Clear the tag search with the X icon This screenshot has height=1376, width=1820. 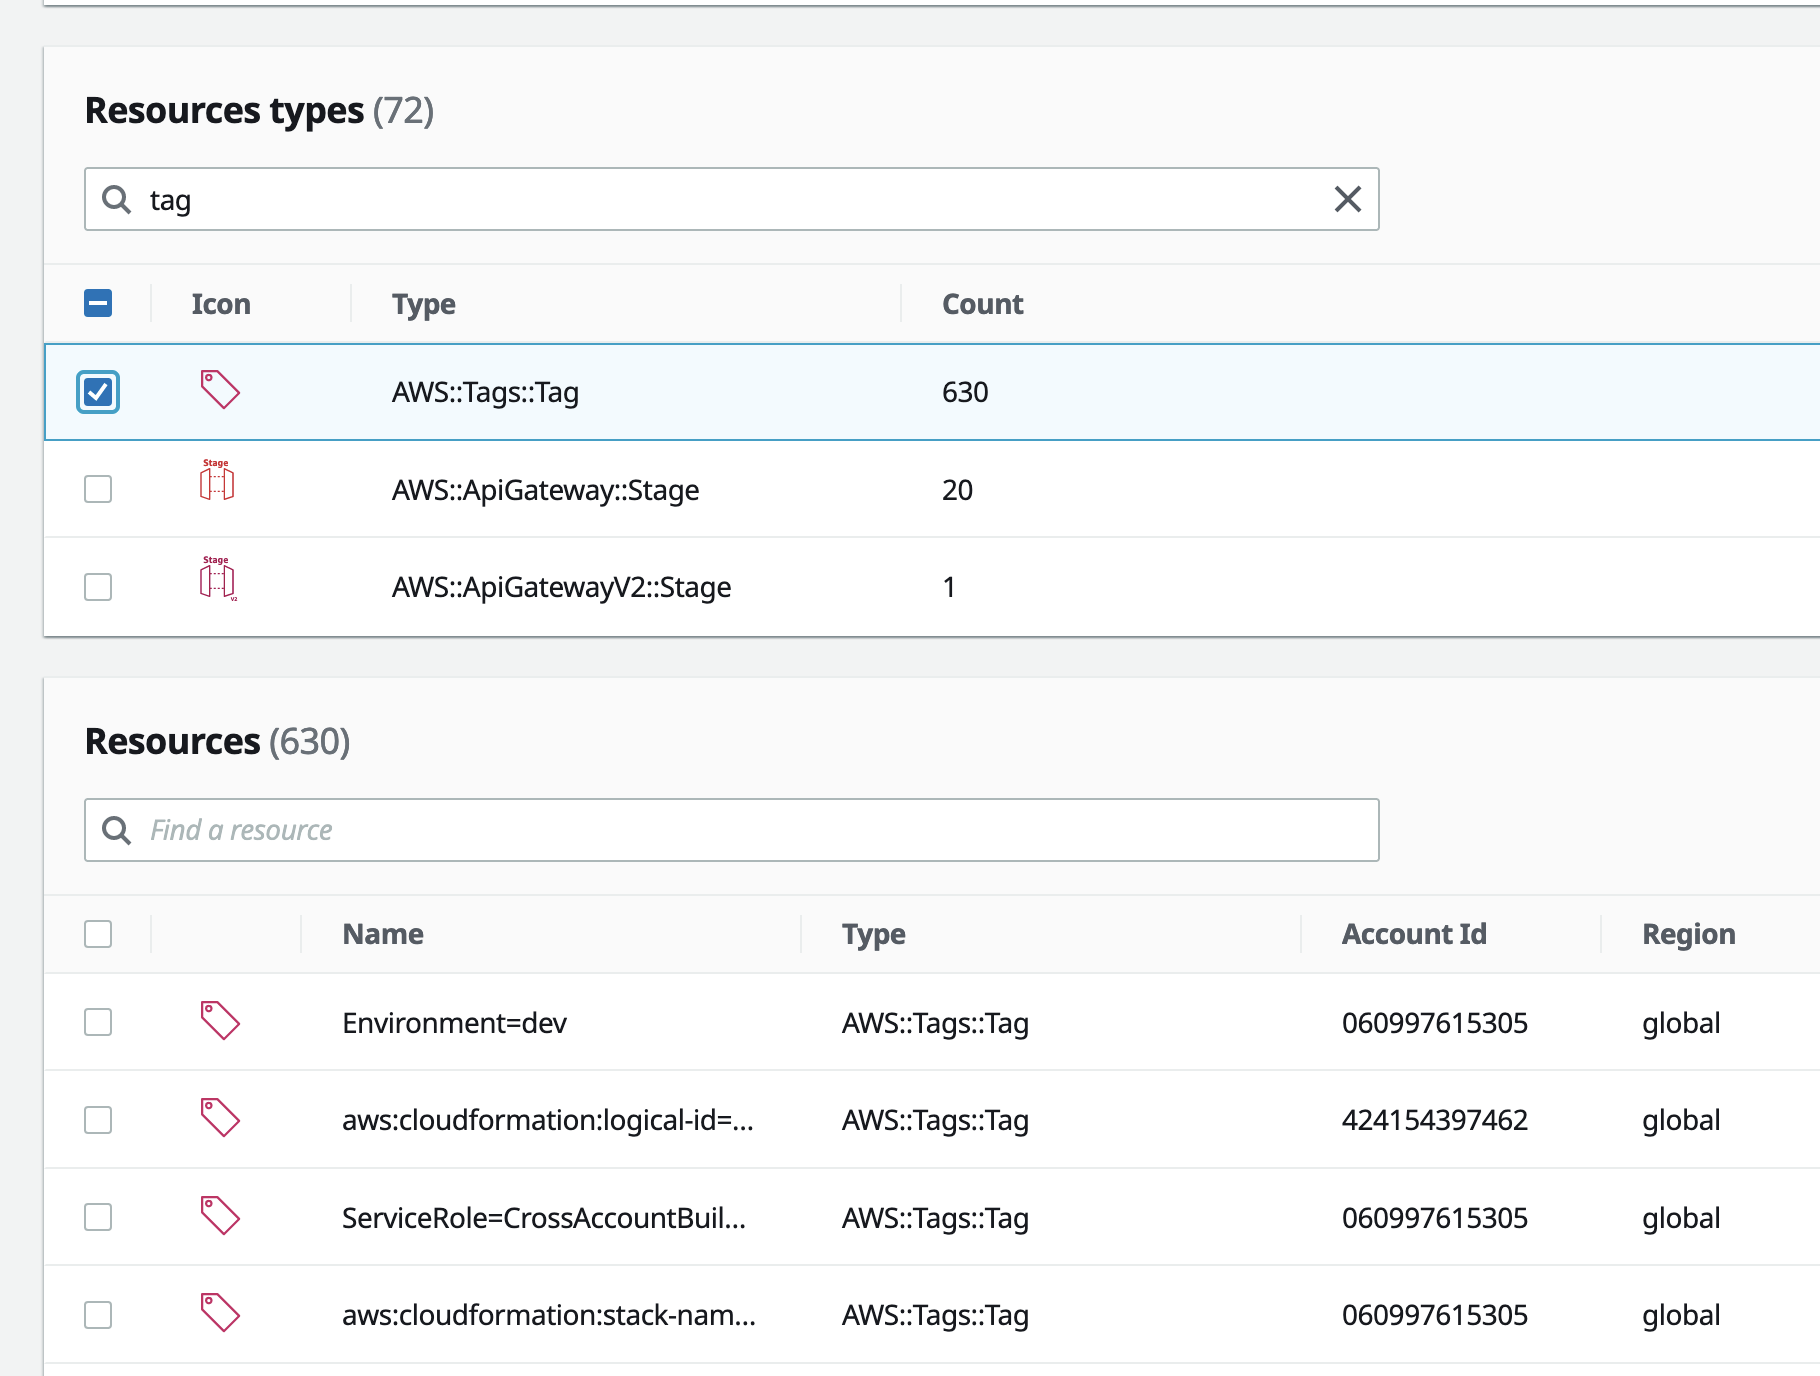[1348, 199]
